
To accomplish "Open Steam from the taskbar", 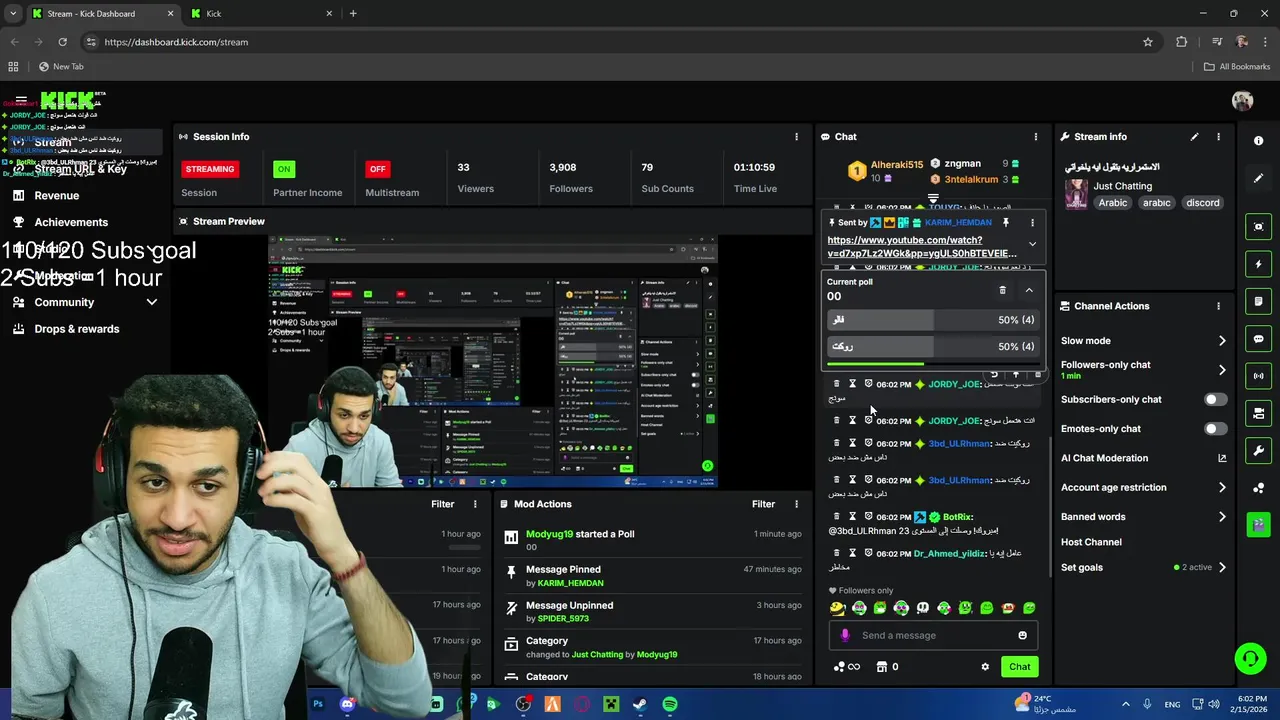I will (x=640, y=704).
